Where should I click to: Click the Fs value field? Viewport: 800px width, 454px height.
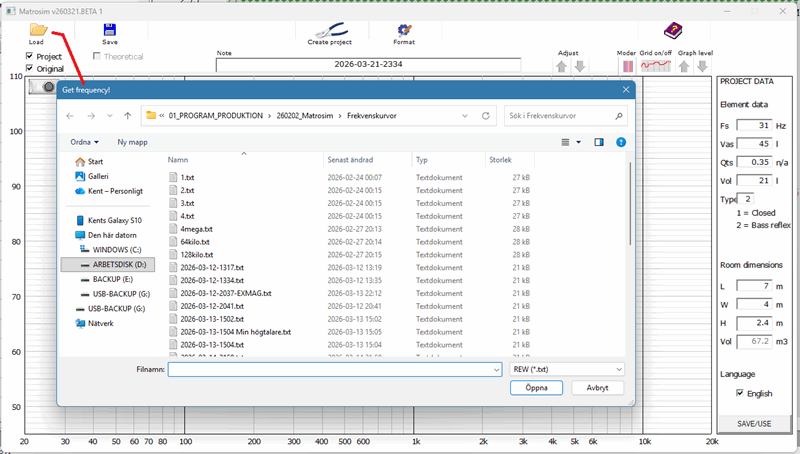pos(754,125)
